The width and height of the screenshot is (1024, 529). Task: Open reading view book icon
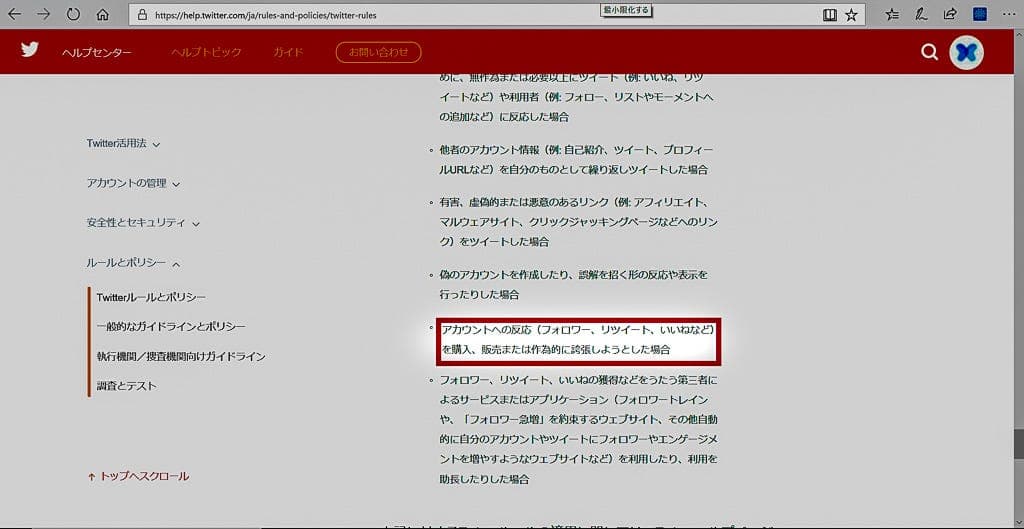coord(829,15)
